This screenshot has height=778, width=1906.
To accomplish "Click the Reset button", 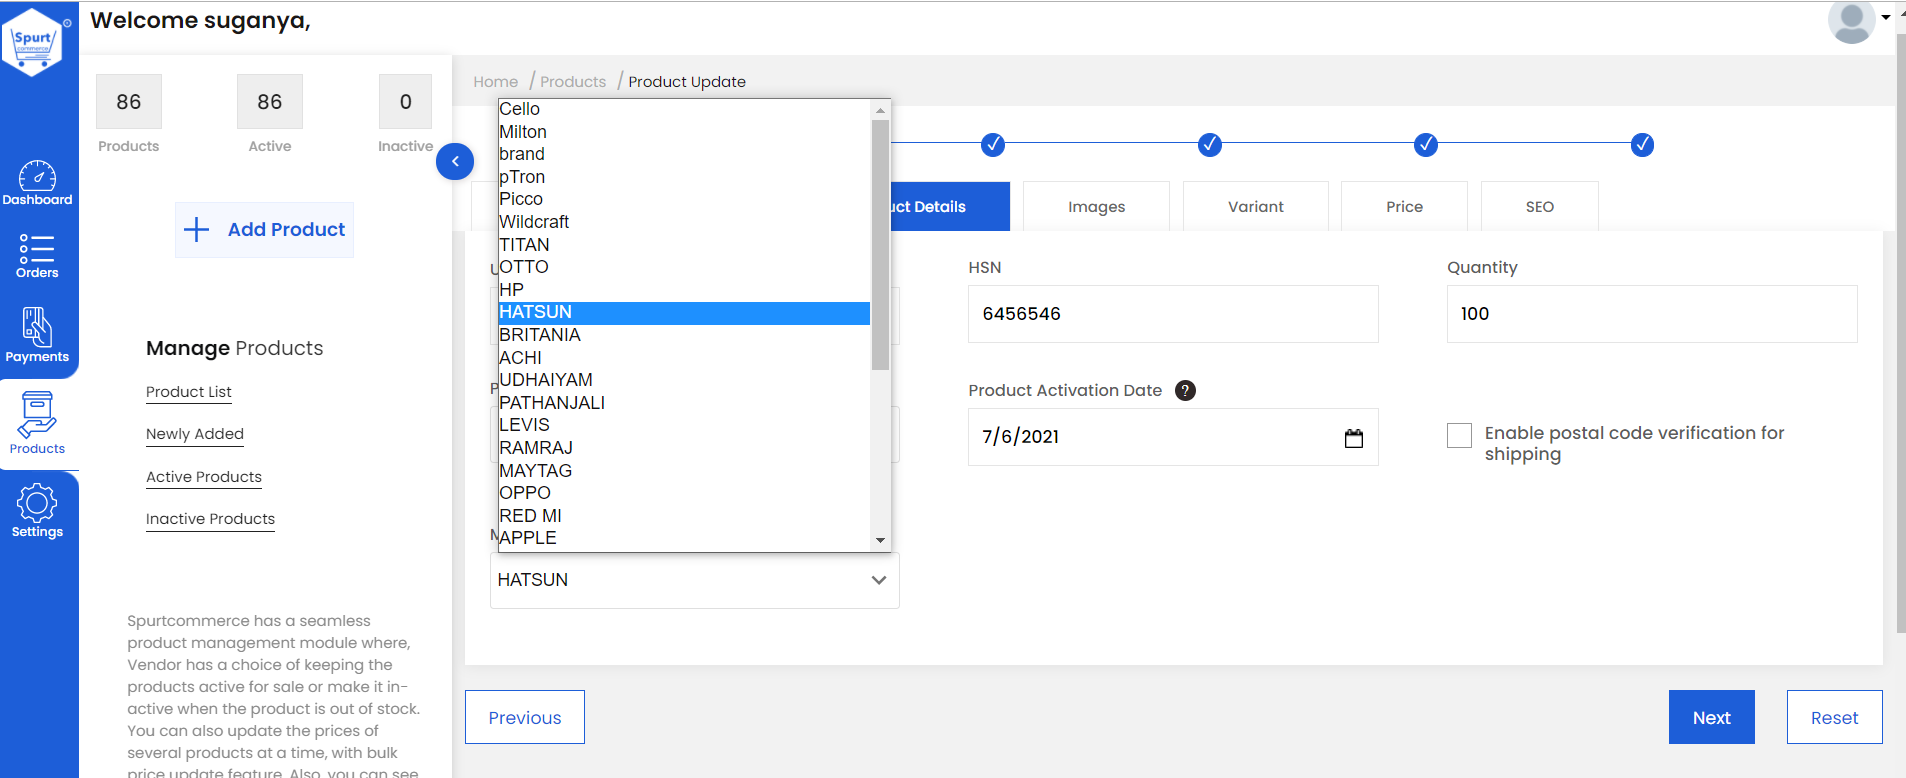I will (x=1834, y=717).
